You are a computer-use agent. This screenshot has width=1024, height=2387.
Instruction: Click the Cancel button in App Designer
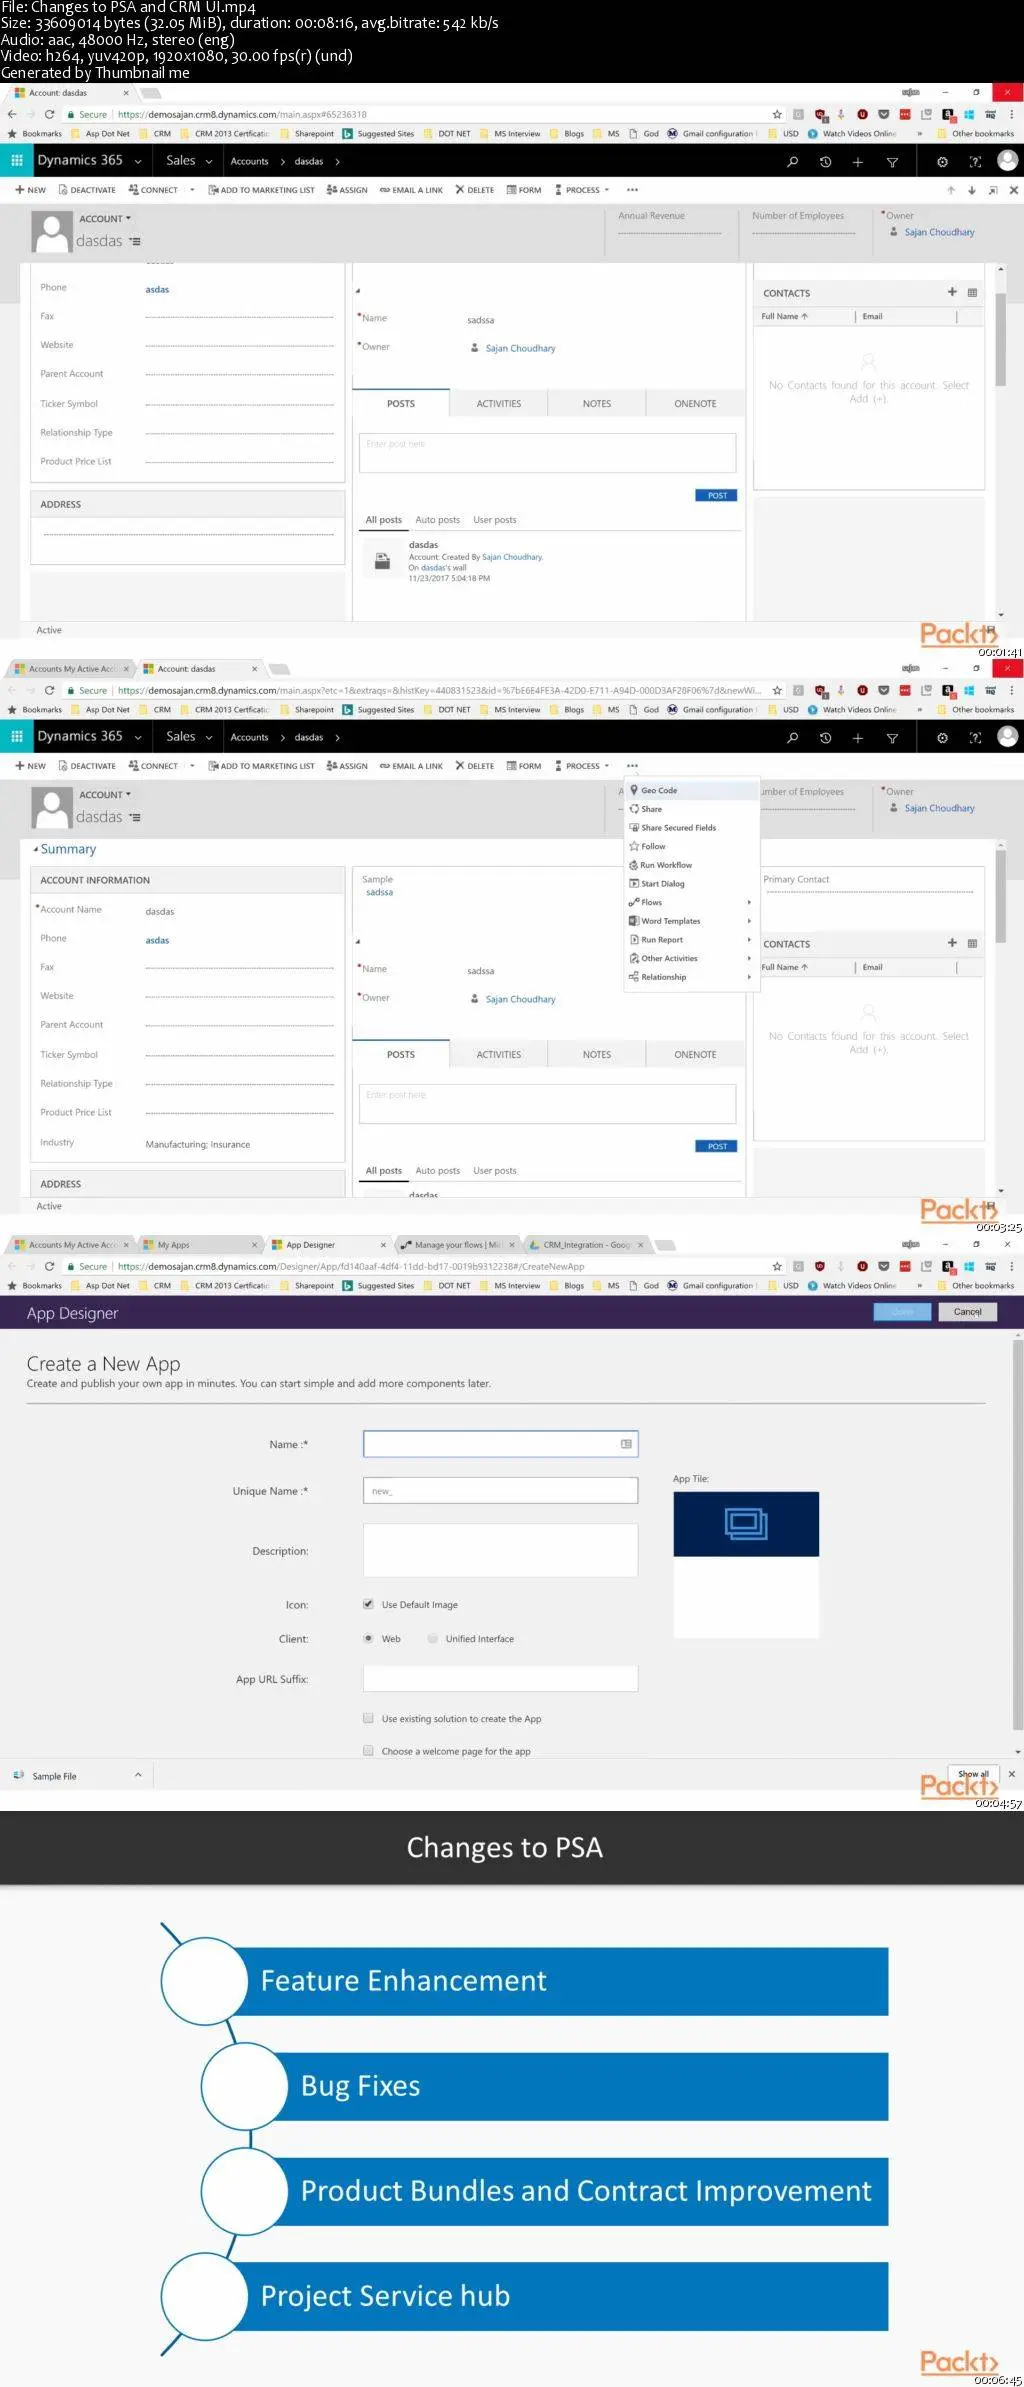(967, 1312)
